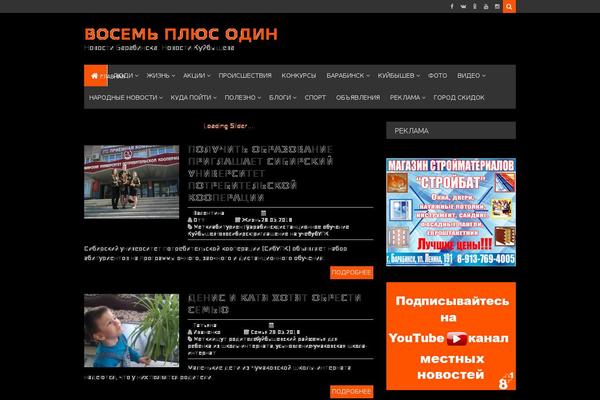600x400 pixels.
Task: Open the ФОТО menu item
Action: (x=437, y=76)
